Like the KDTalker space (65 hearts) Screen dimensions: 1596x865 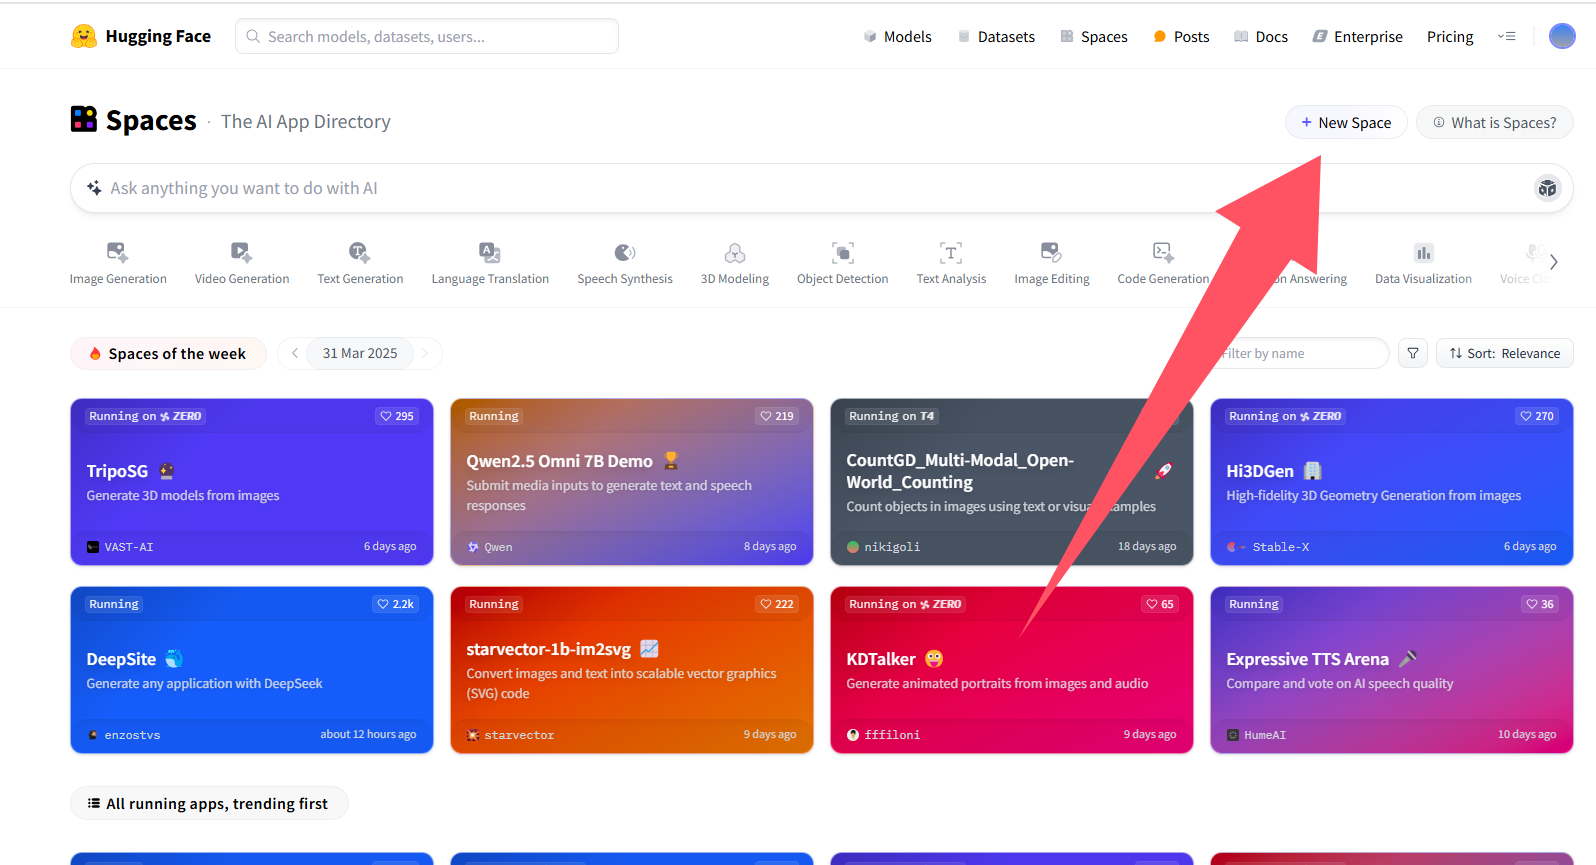tap(1160, 604)
